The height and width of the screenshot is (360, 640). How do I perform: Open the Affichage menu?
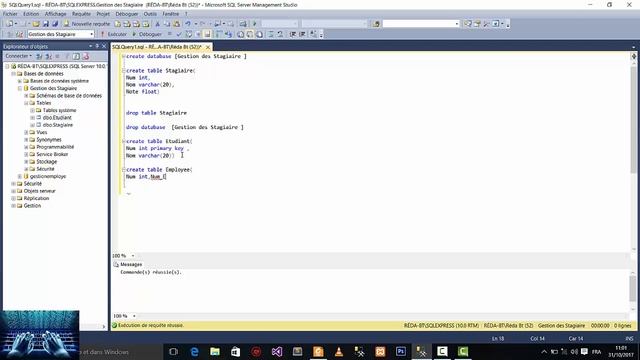tap(56, 14)
